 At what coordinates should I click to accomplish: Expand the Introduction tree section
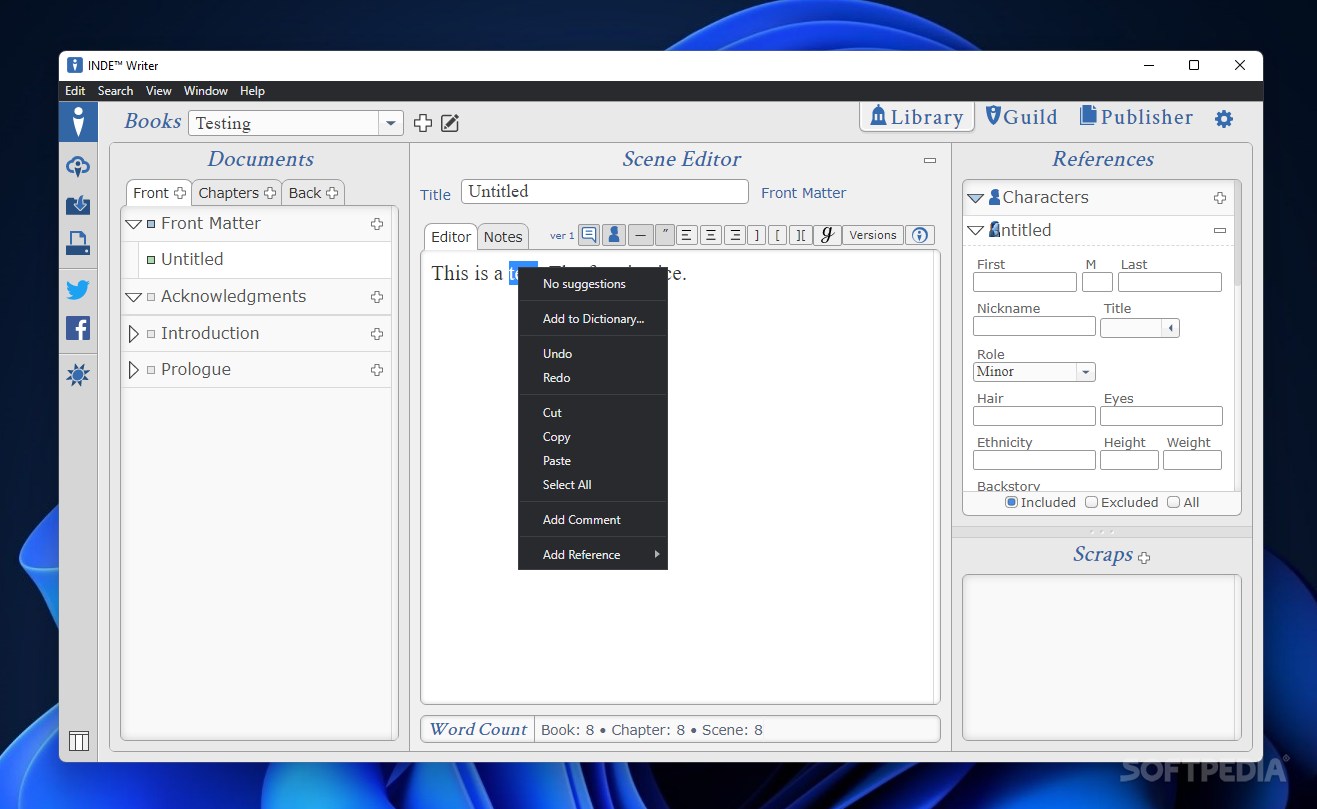[x=134, y=334]
